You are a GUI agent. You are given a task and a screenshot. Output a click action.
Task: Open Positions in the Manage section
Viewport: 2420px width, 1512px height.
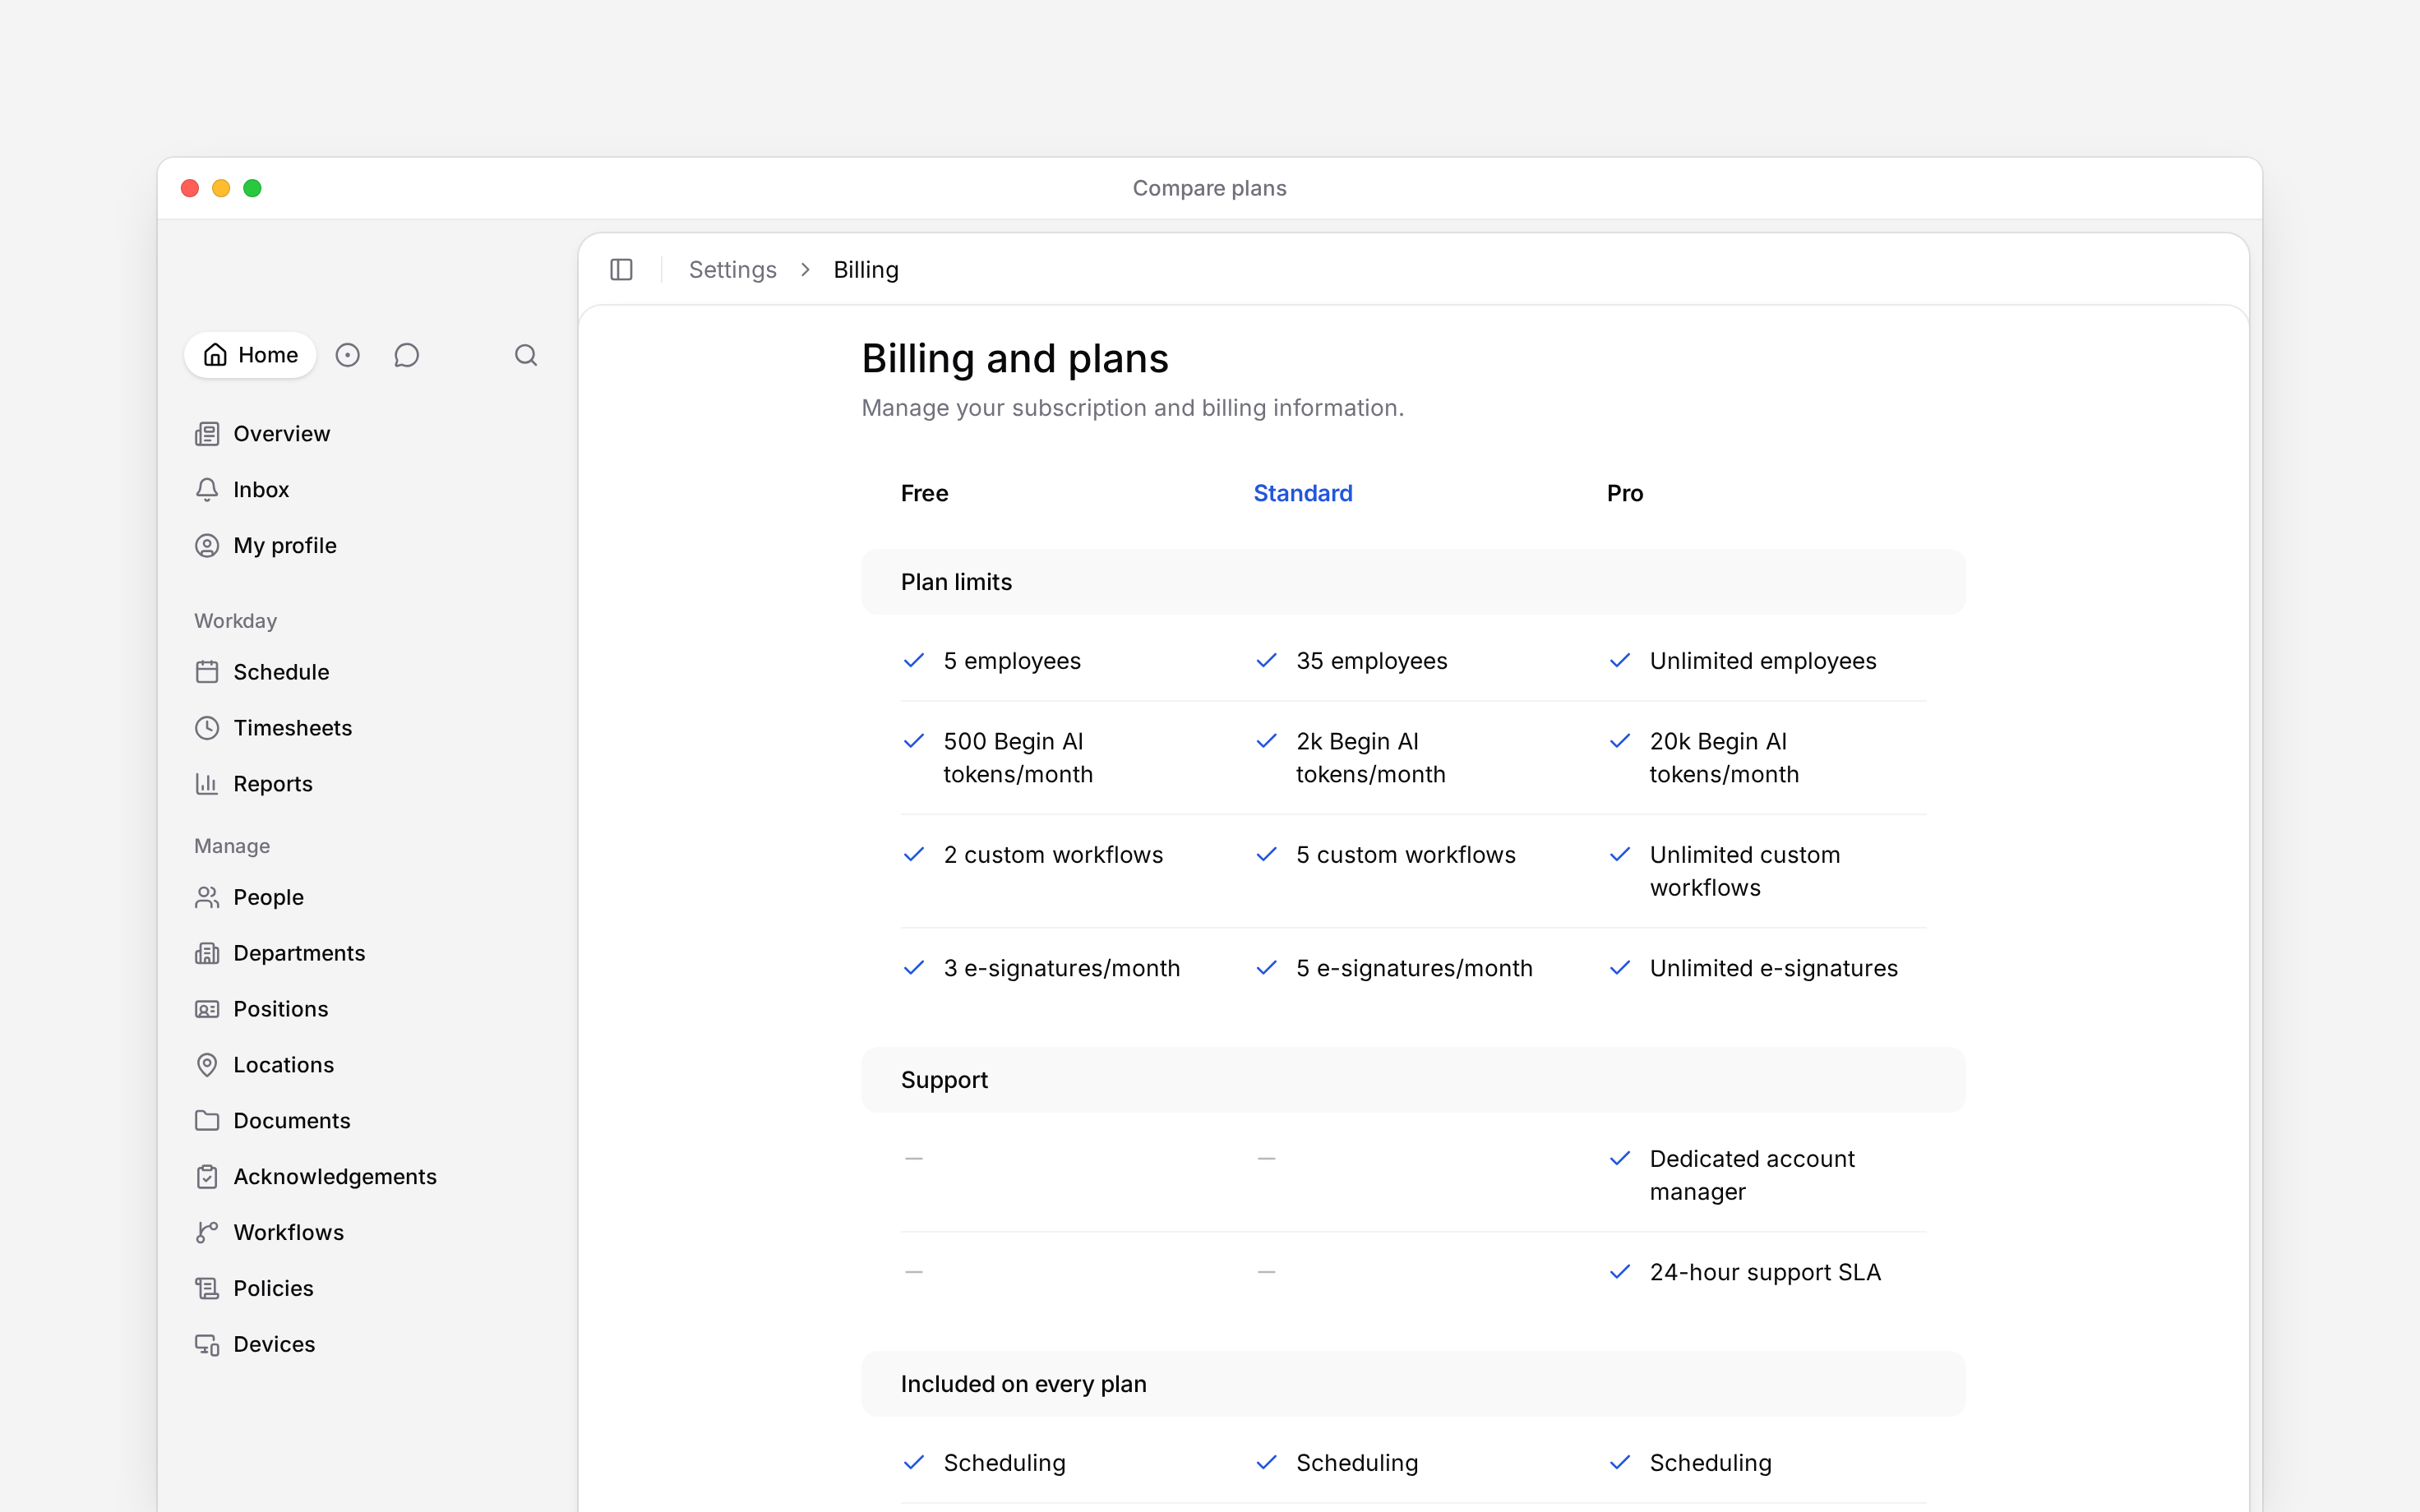pyautogui.click(x=281, y=1010)
